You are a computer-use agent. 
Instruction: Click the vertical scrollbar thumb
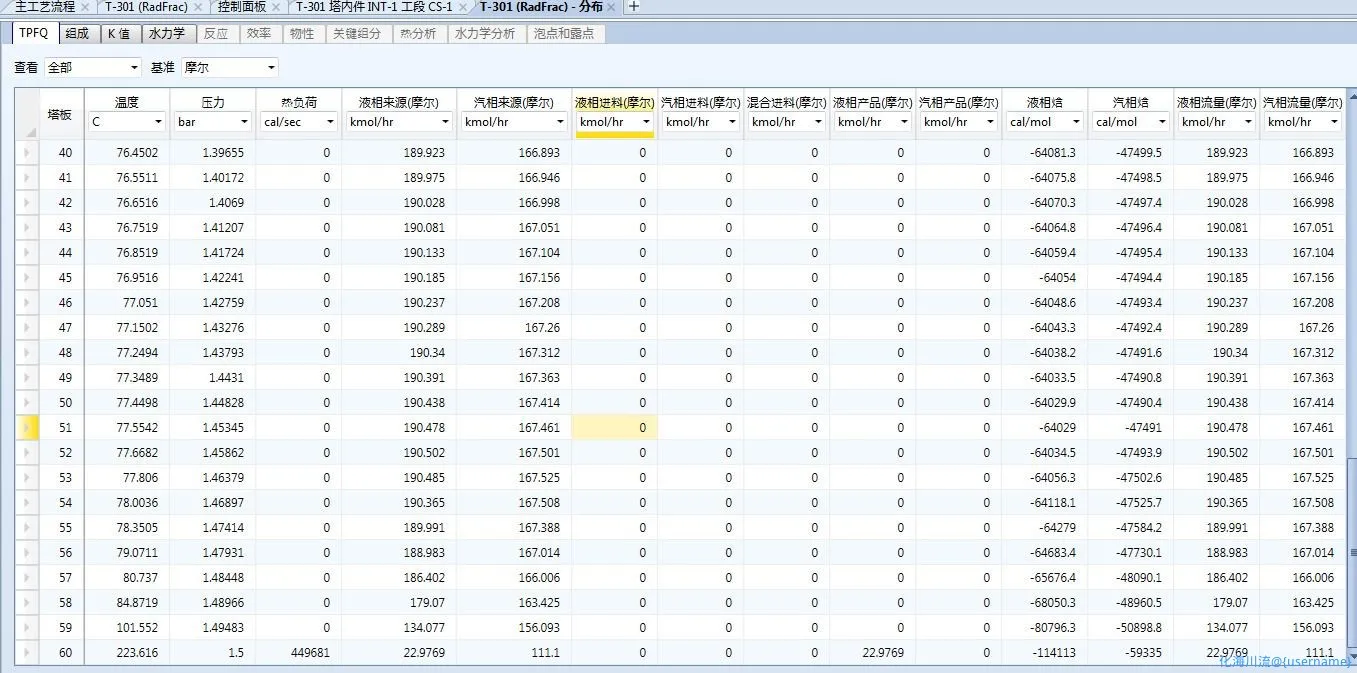coord(1352,555)
